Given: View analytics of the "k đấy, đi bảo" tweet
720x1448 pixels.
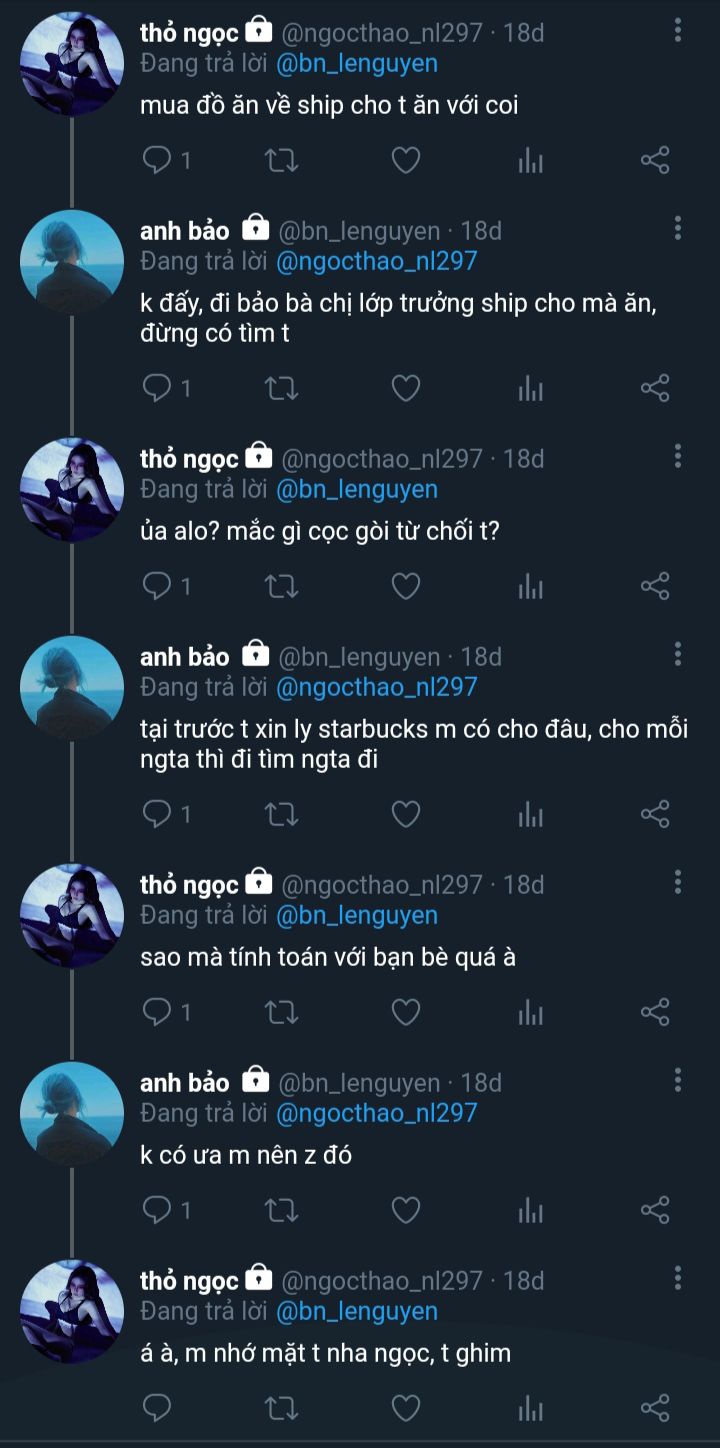Looking at the screenshot, I should click(x=530, y=388).
